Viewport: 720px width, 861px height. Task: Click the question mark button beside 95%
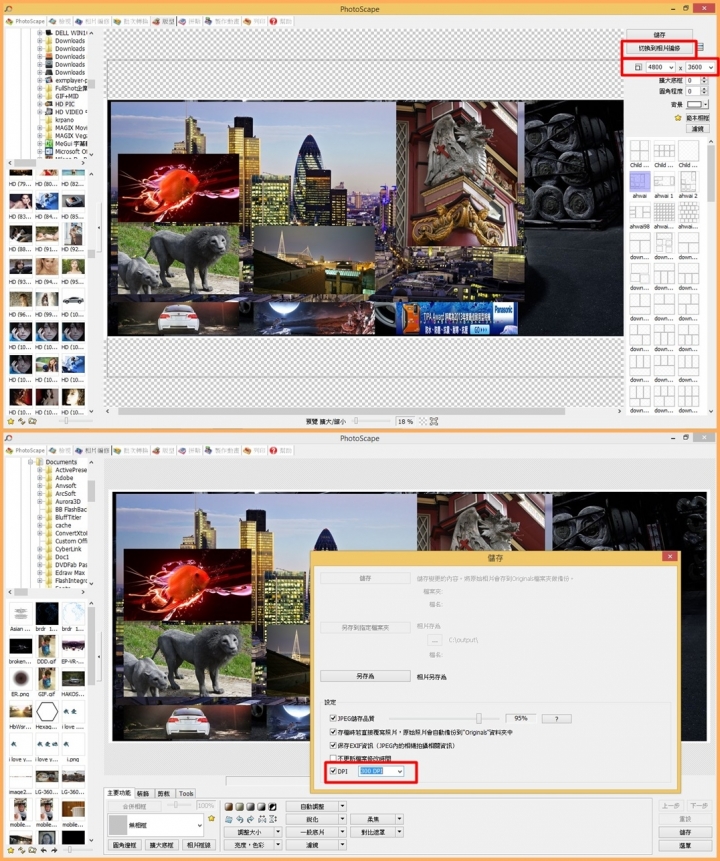point(556,718)
